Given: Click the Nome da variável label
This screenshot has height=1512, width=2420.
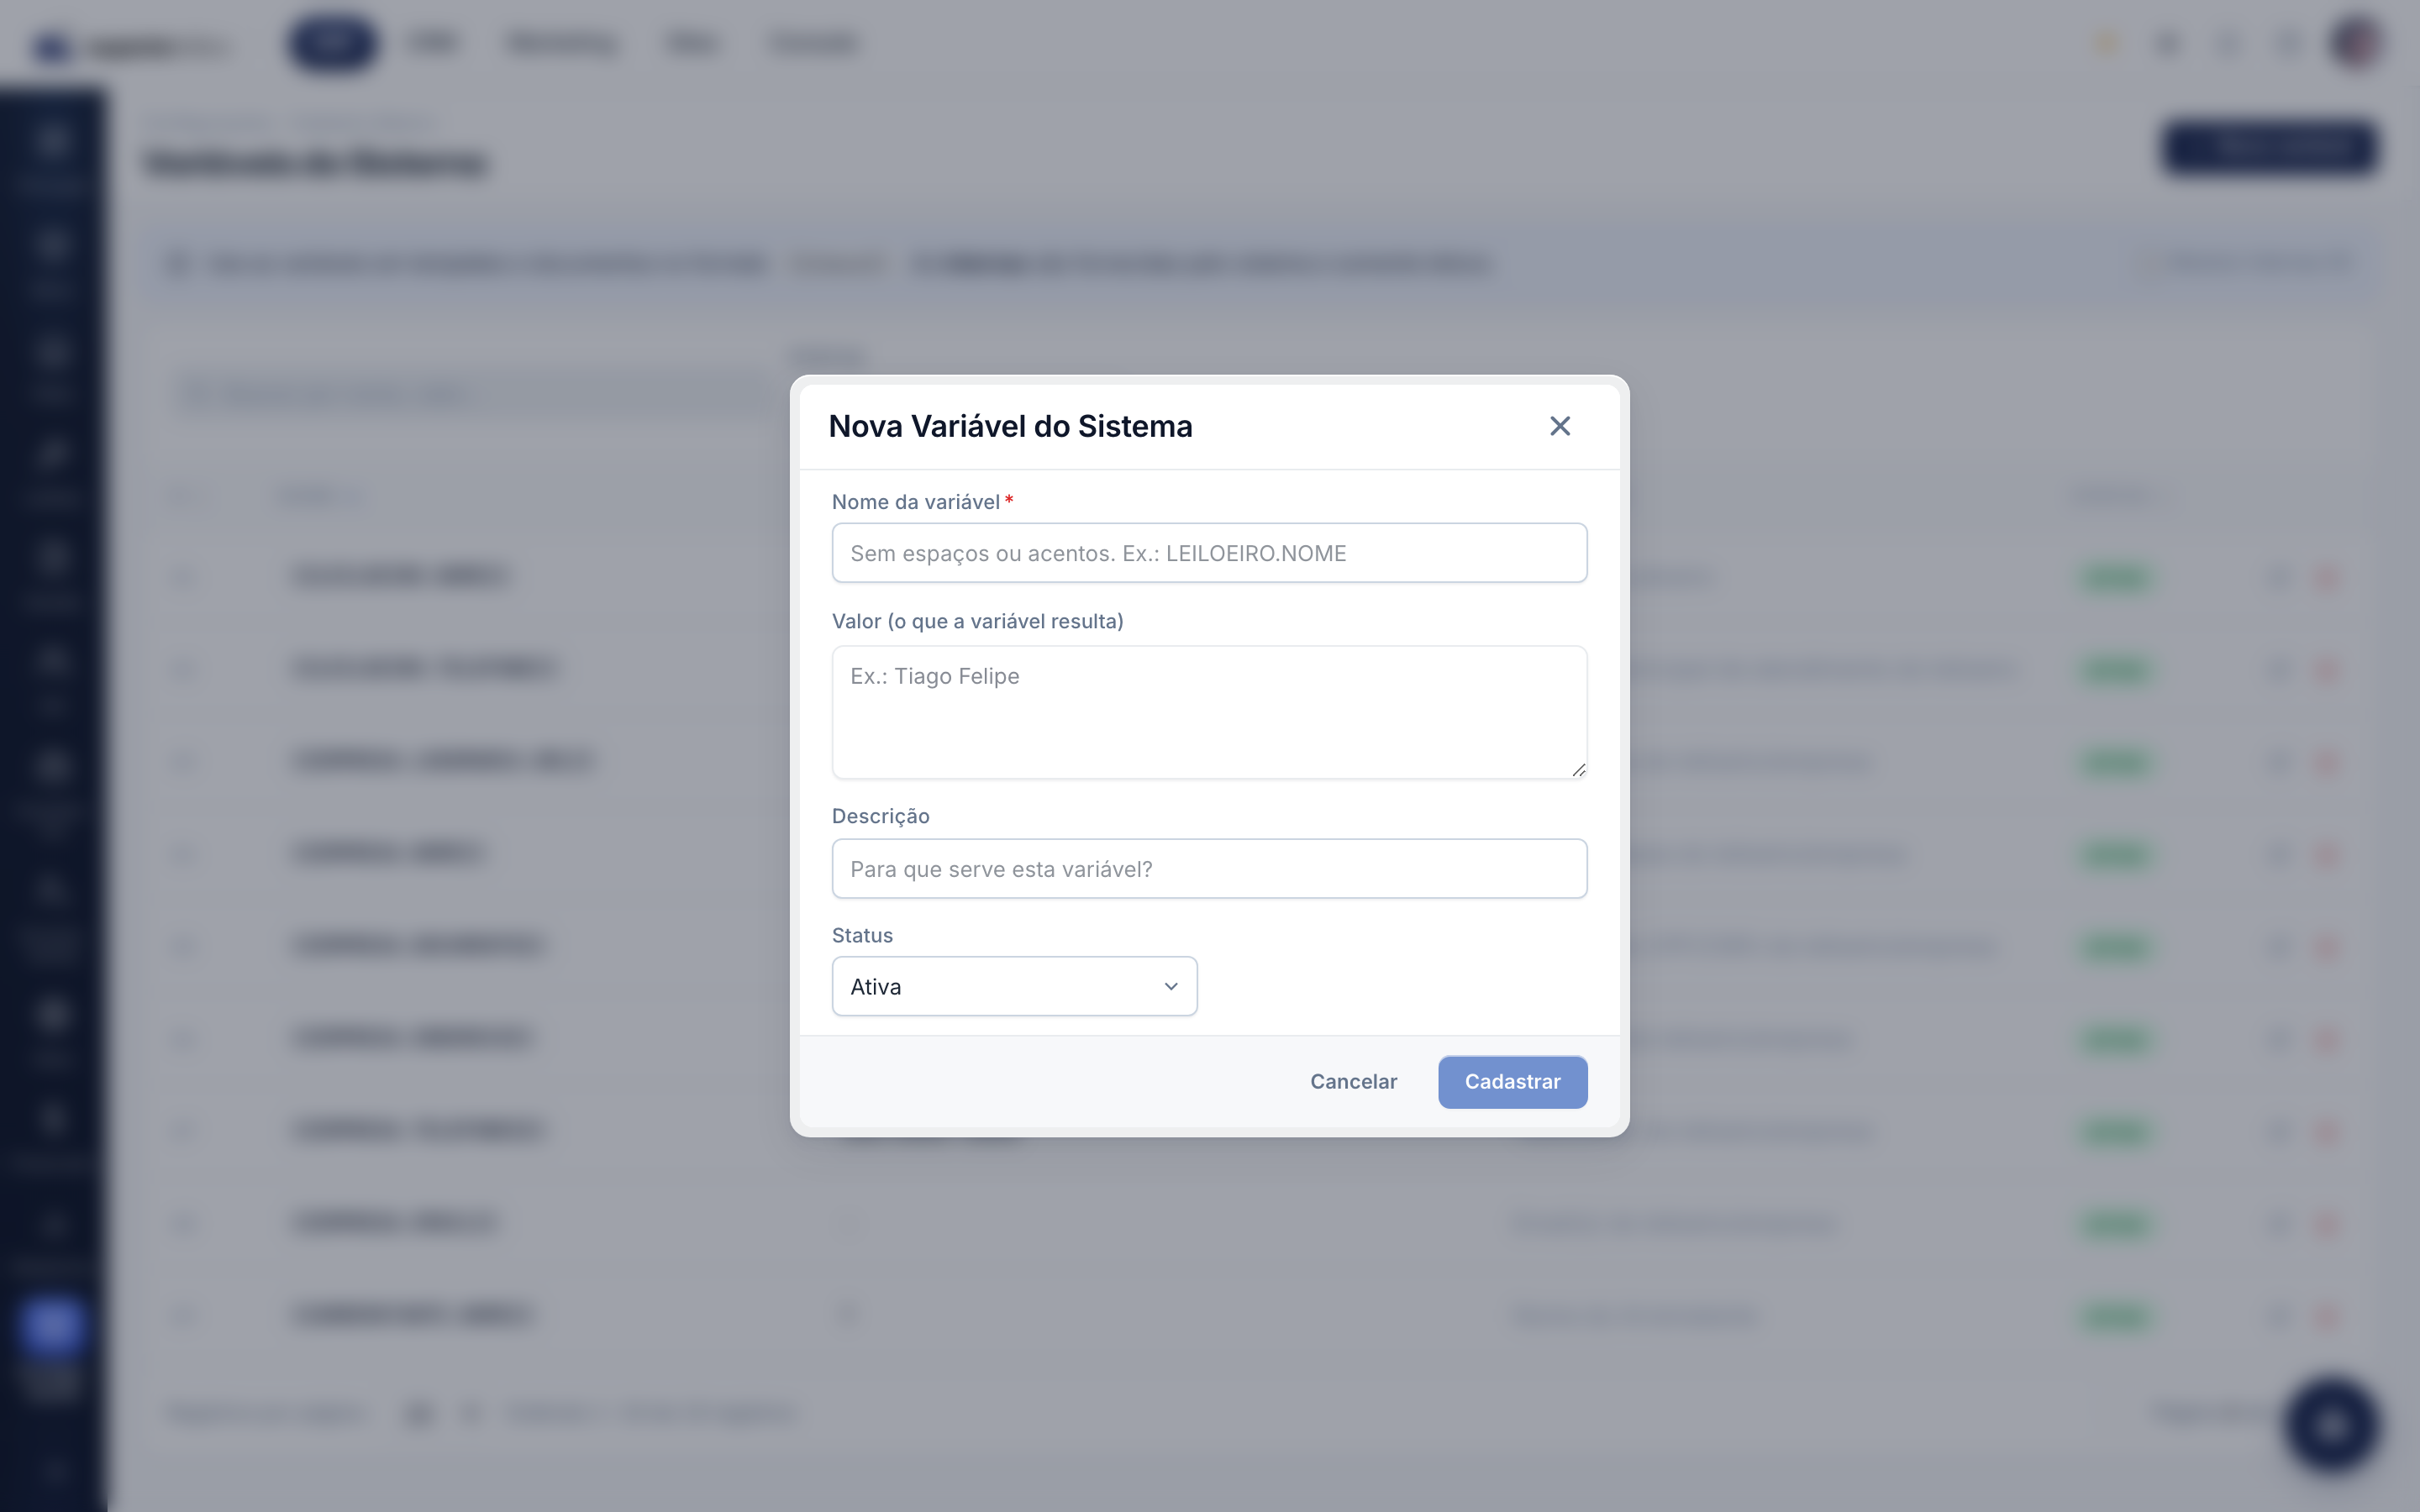Looking at the screenshot, I should pyautogui.click(x=915, y=502).
